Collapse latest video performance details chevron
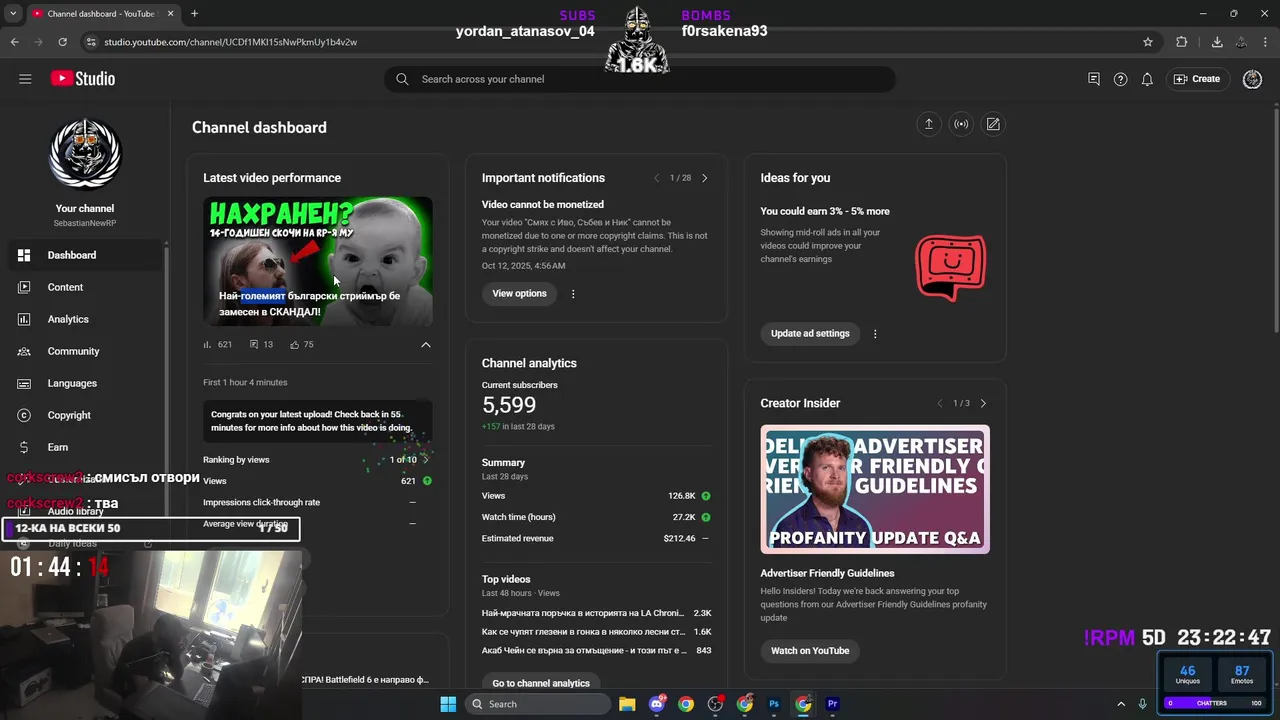This screenshot has height=720, width=1280. coord(426,345)
